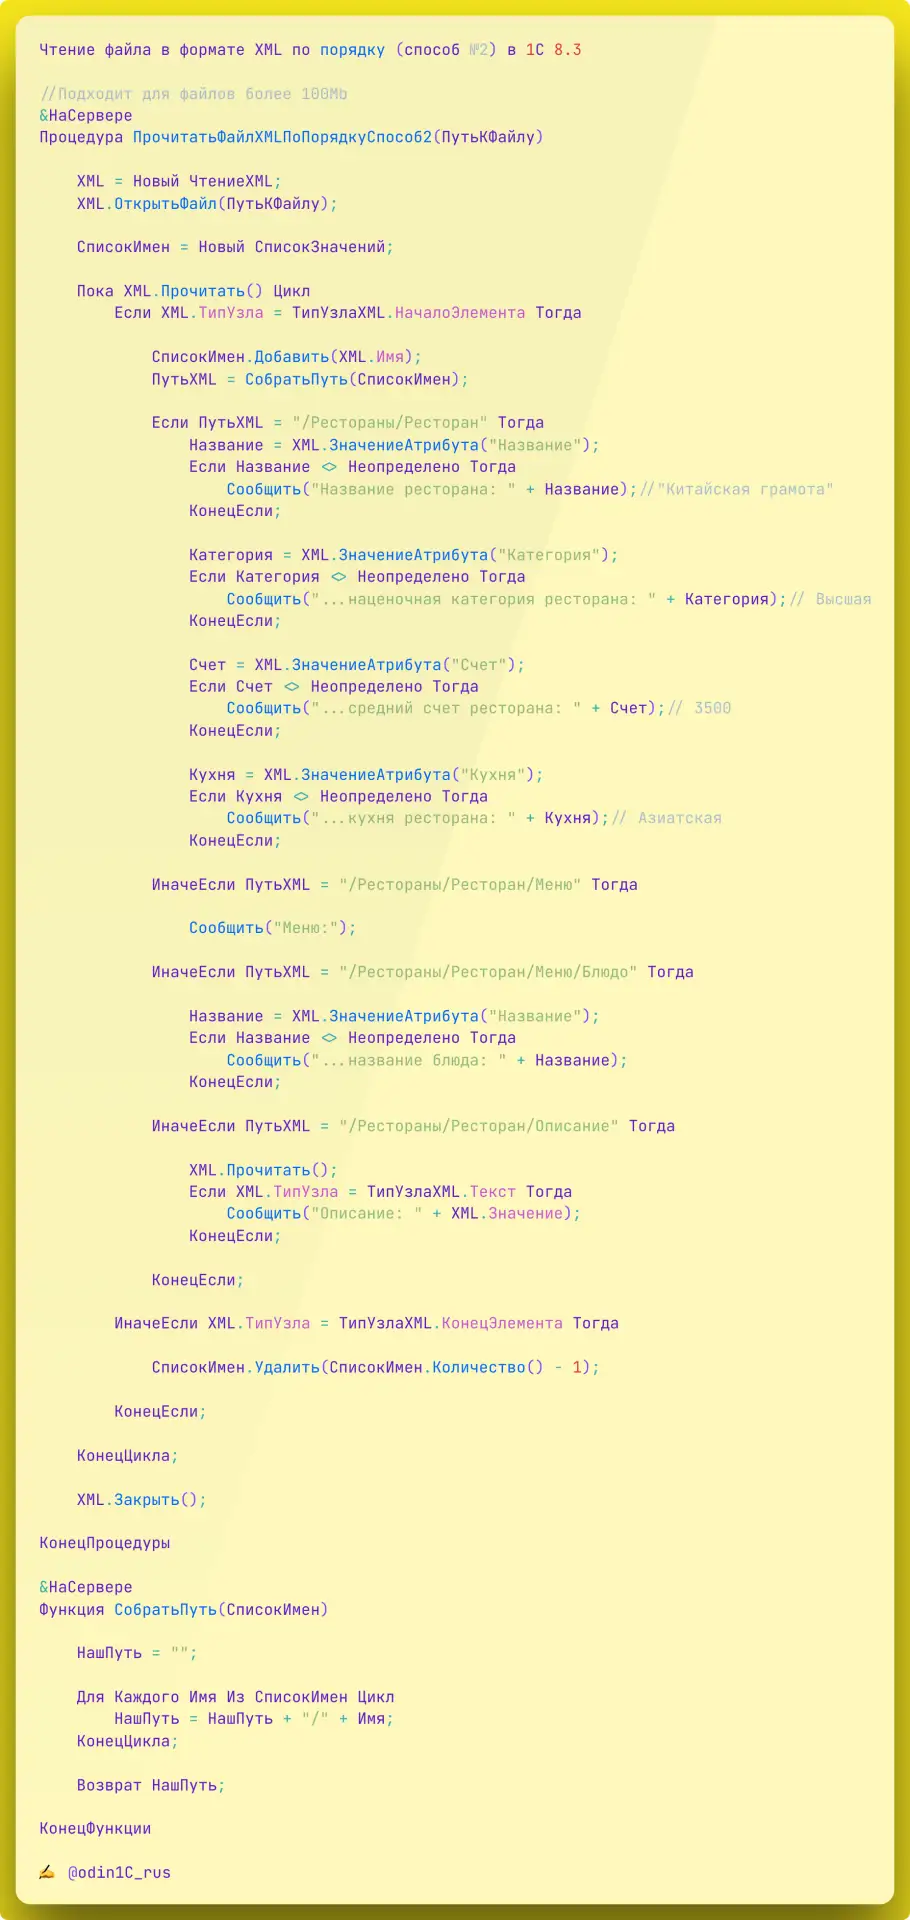Screen dimensions: 910x1920
Task: Click the writing hand emoji icon
Action: (47, 1872)
